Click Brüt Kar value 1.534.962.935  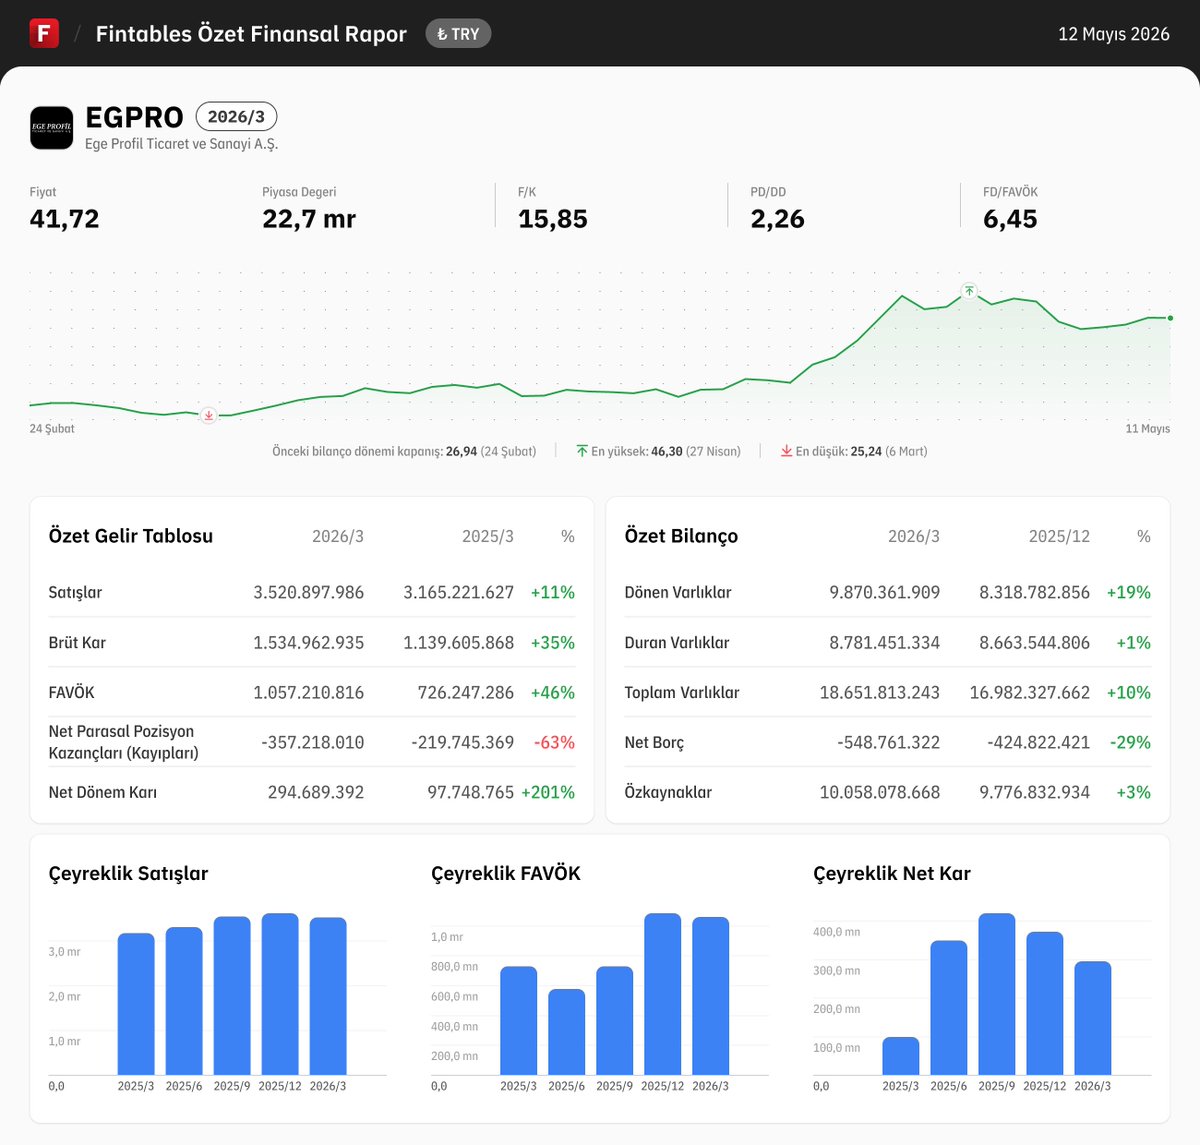(x=309, y=642)
